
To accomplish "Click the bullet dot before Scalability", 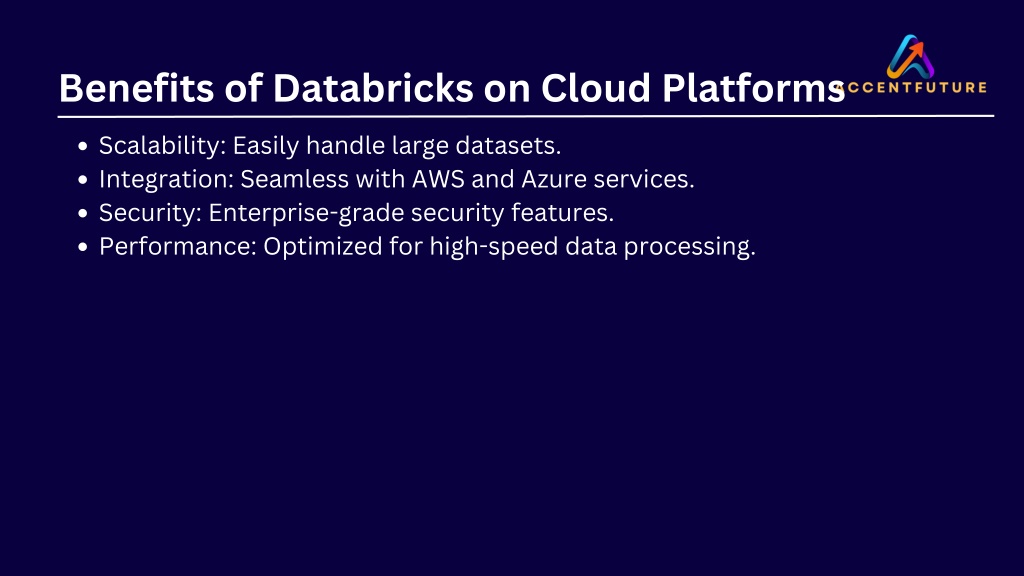I will 82,146.
